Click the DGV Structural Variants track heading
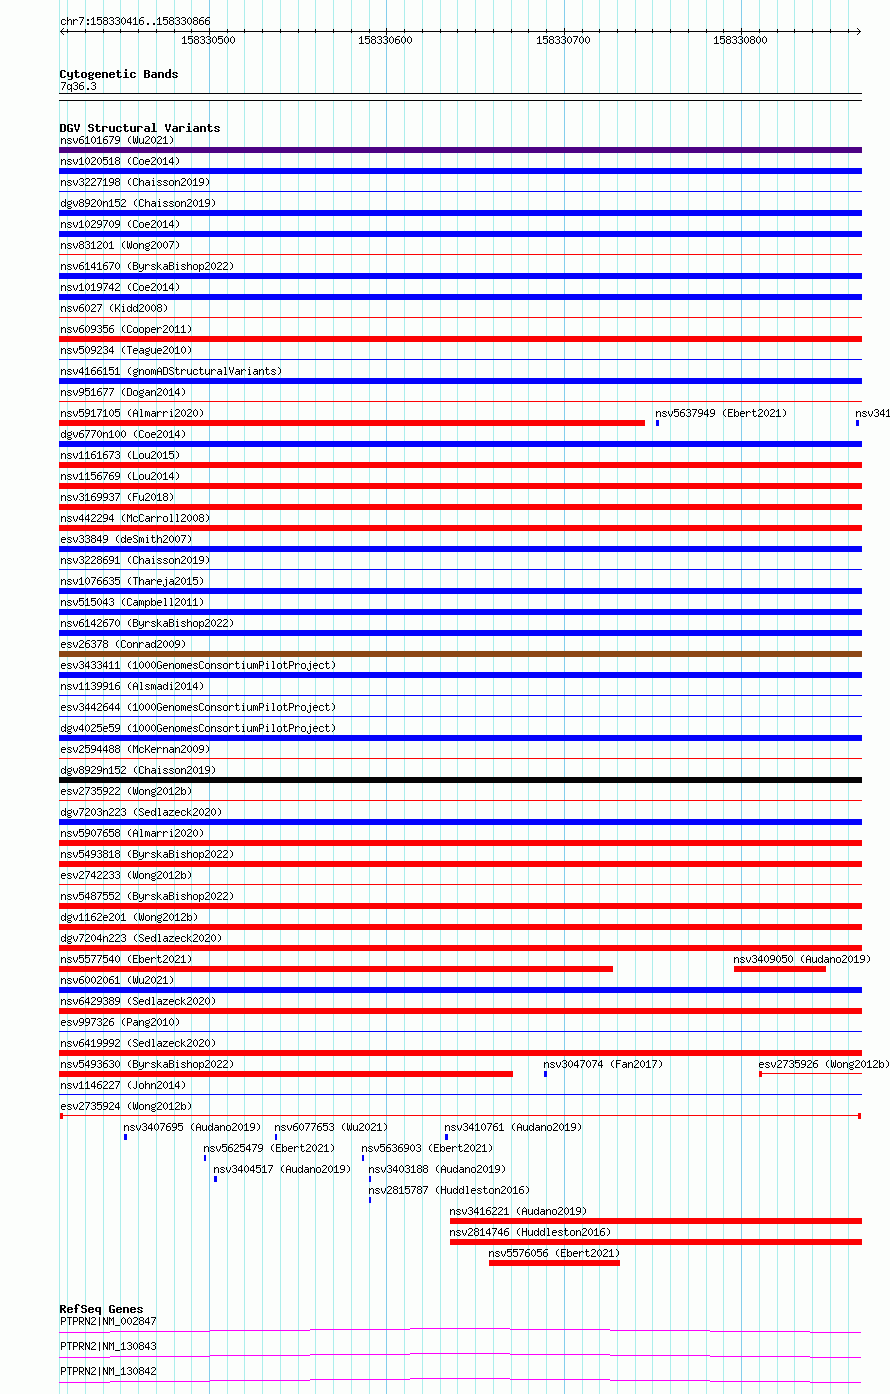Image resolution: width=890 pixels, height=1394 pixels. tap(140, 128)
